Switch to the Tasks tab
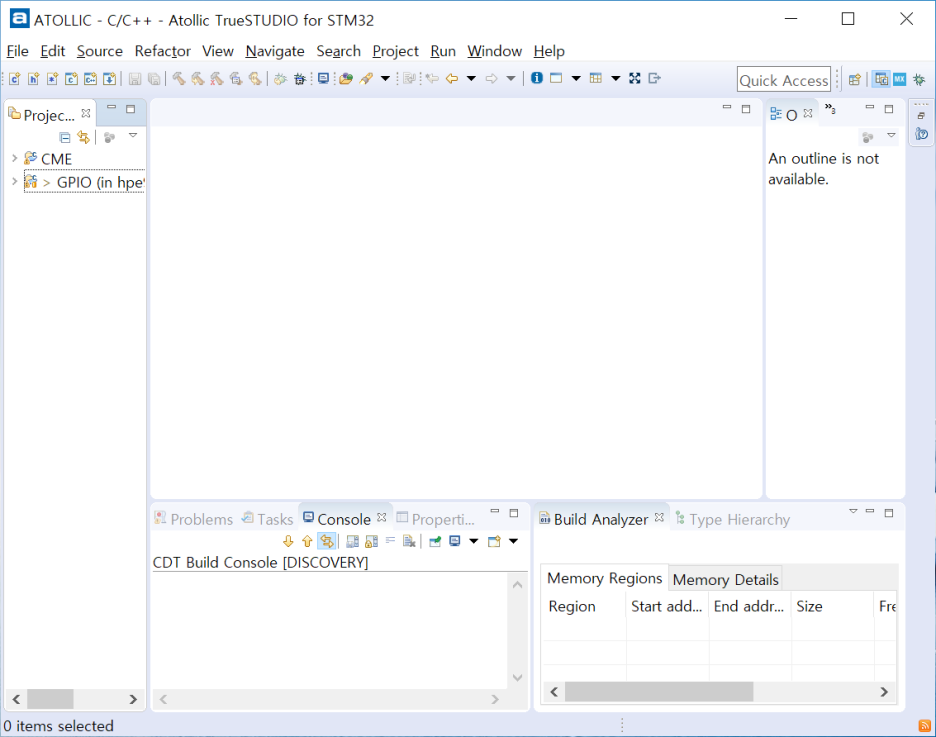 (267, 519)
